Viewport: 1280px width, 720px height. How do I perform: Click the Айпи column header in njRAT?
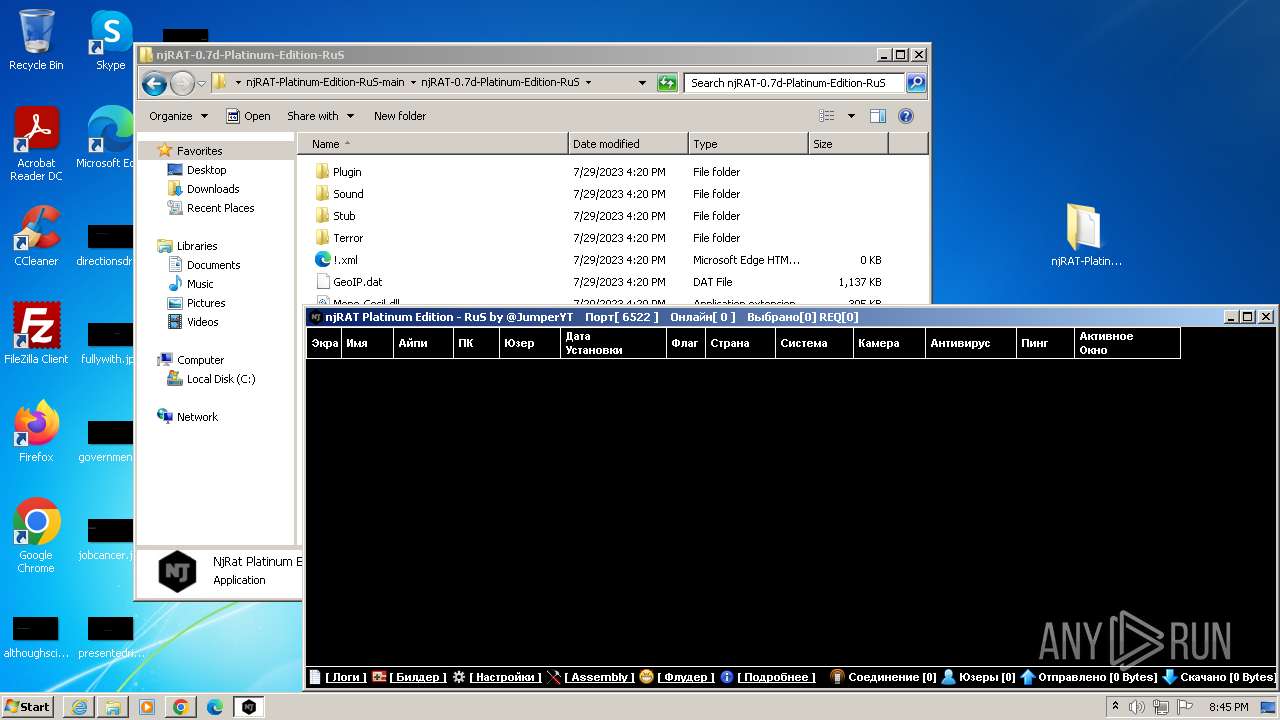[x=421, y=343]
